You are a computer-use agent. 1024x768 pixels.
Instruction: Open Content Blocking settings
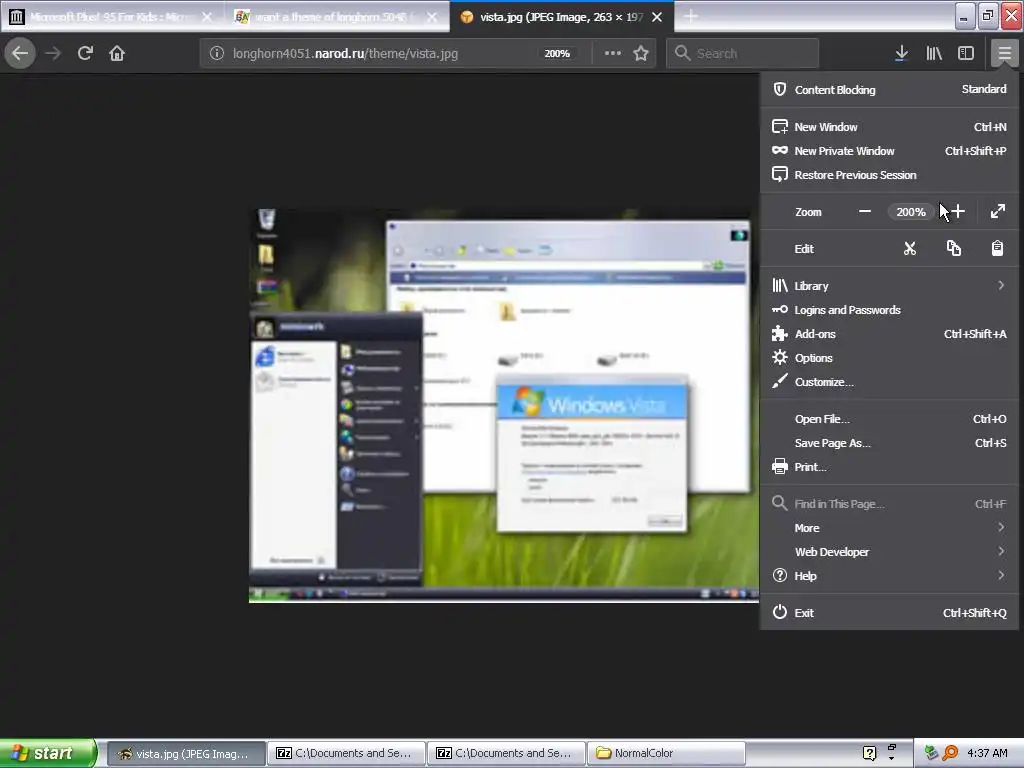tap(889, 89)
